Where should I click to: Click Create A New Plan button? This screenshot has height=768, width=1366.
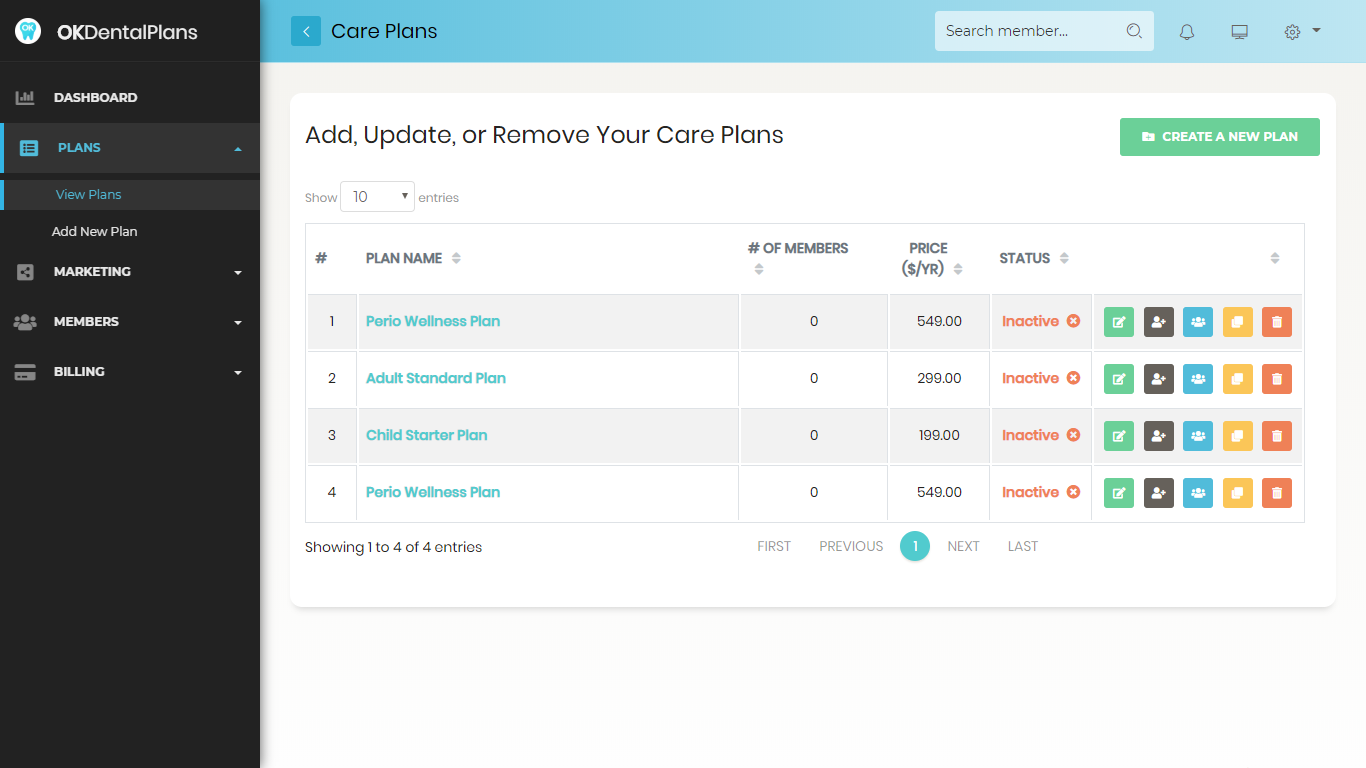[1220, 137]
